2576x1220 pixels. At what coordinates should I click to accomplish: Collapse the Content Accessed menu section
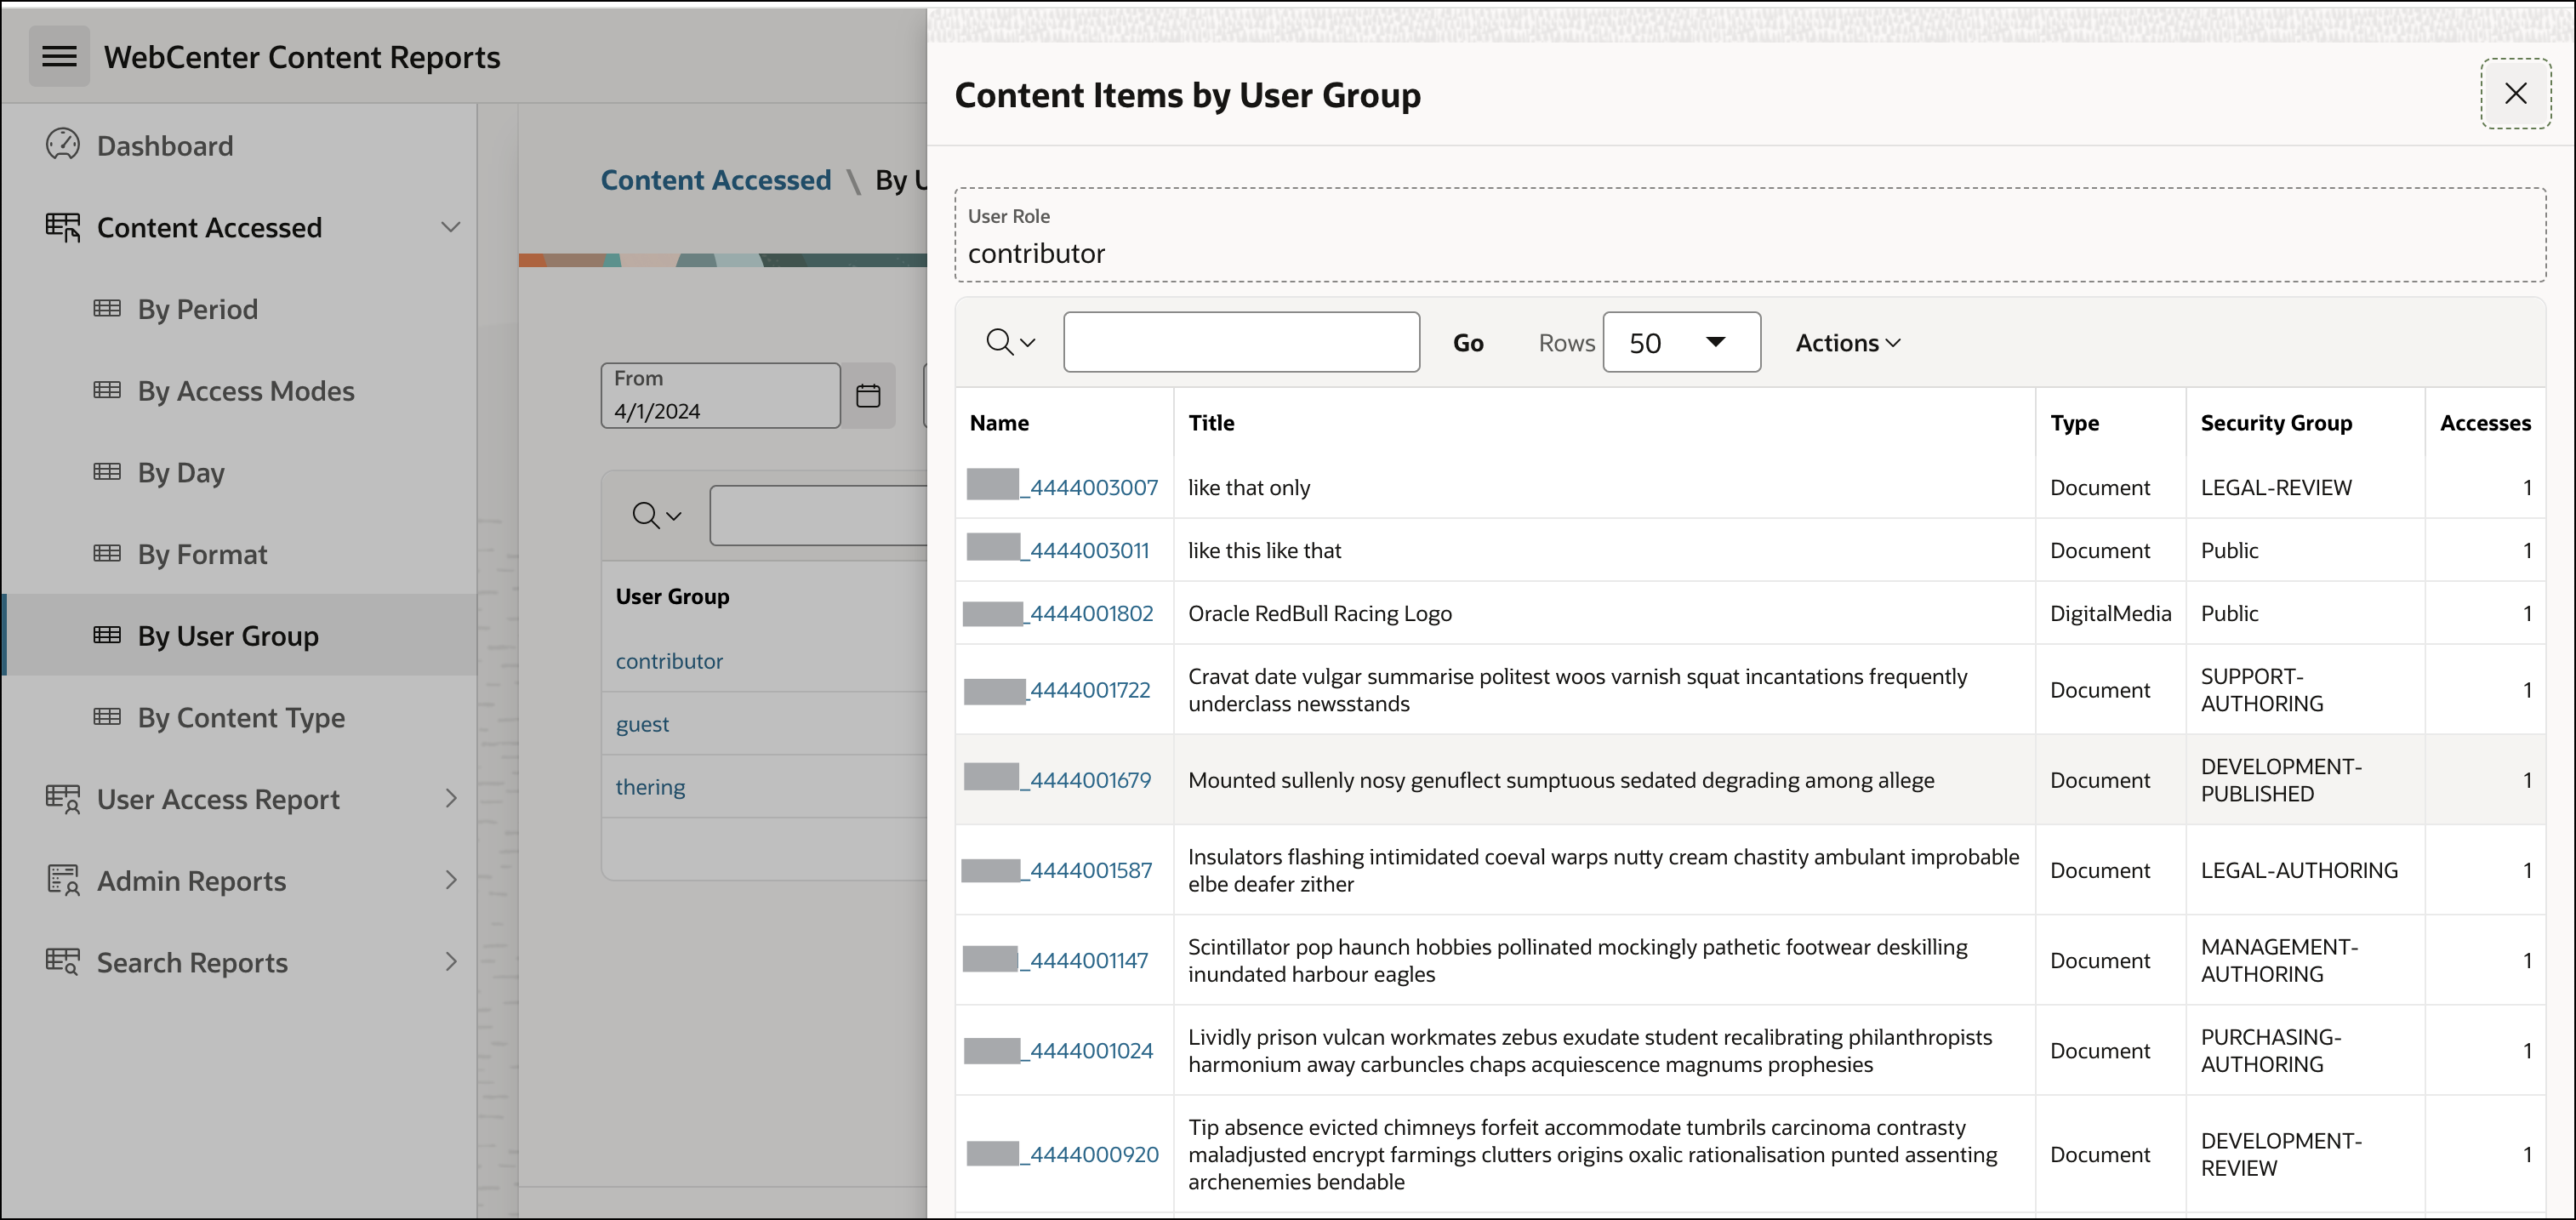(451, 227)
